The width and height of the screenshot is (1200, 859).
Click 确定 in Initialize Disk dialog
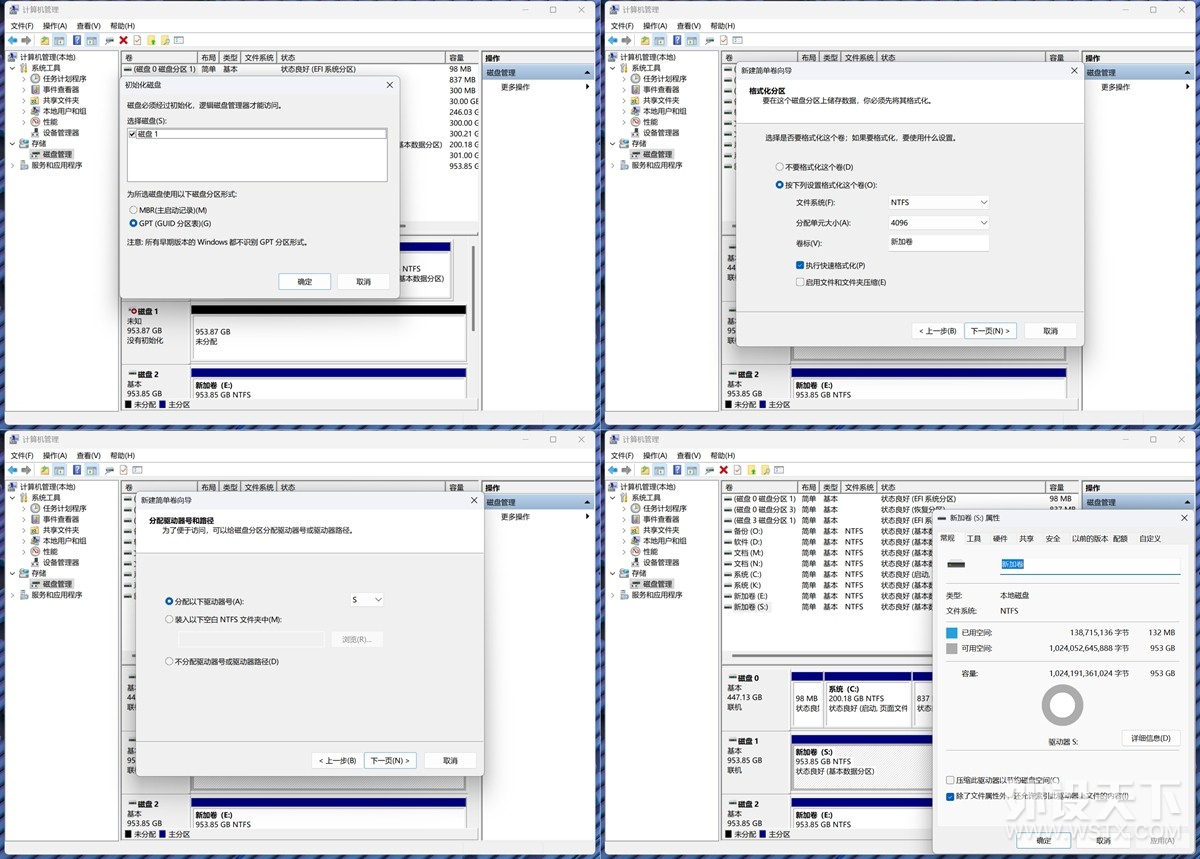coord(305,282)
